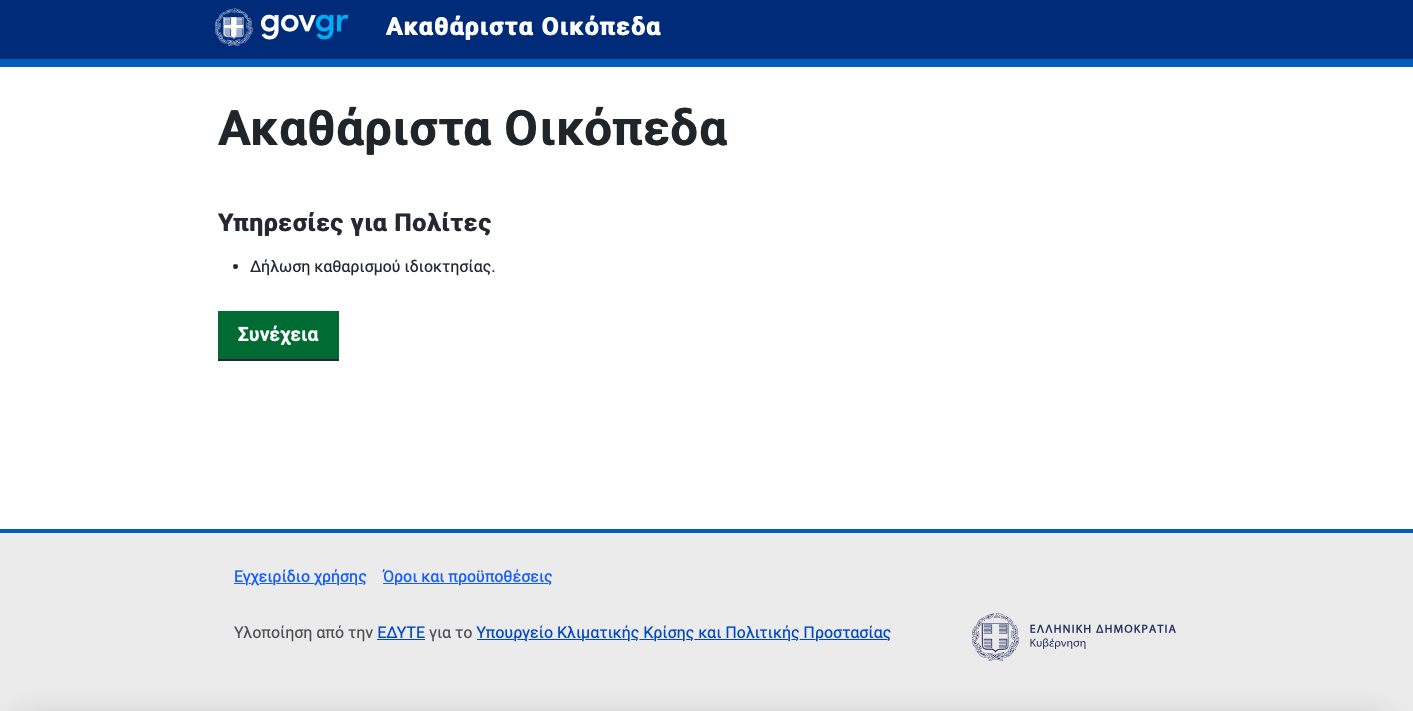Click the Υλοποίηση από την footer text
The height and width of the screenshot is (711, 1413).
[x=303, y=633]
